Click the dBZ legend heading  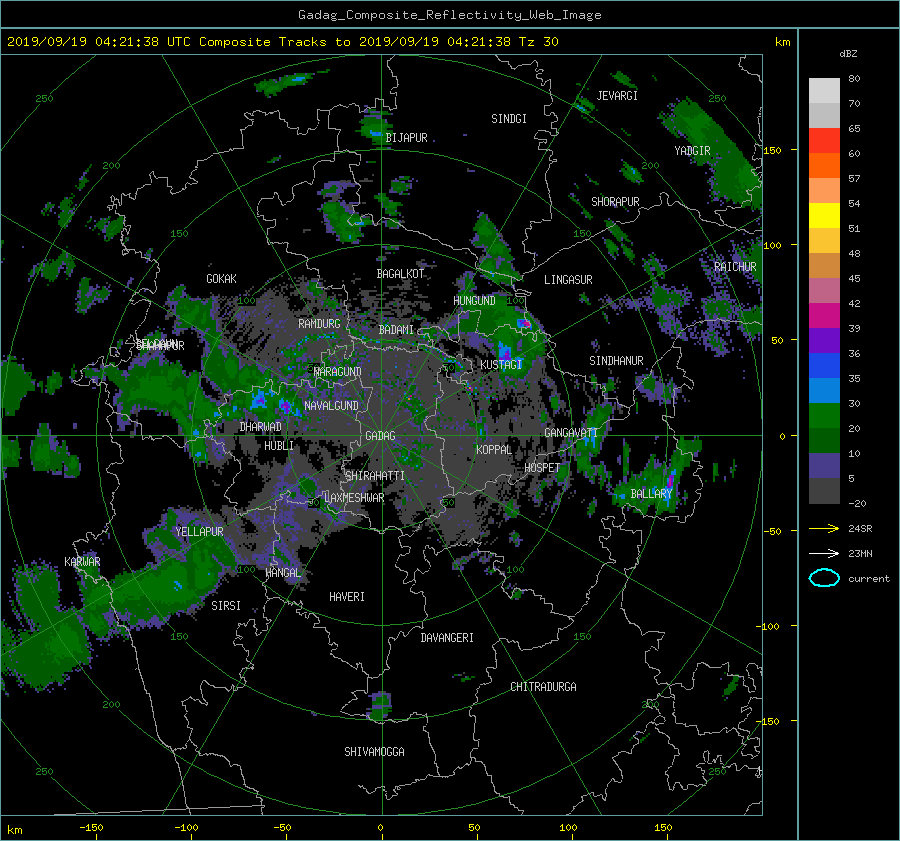848,54
